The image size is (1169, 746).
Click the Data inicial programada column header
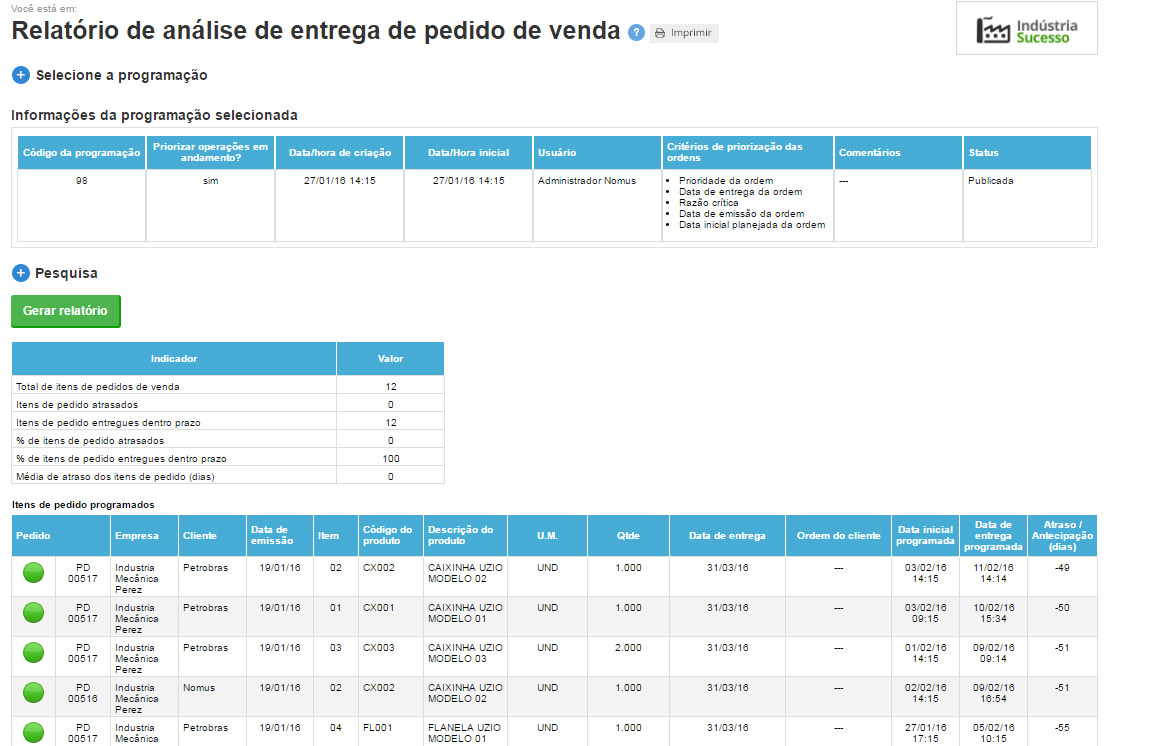(x=925, y=536)
